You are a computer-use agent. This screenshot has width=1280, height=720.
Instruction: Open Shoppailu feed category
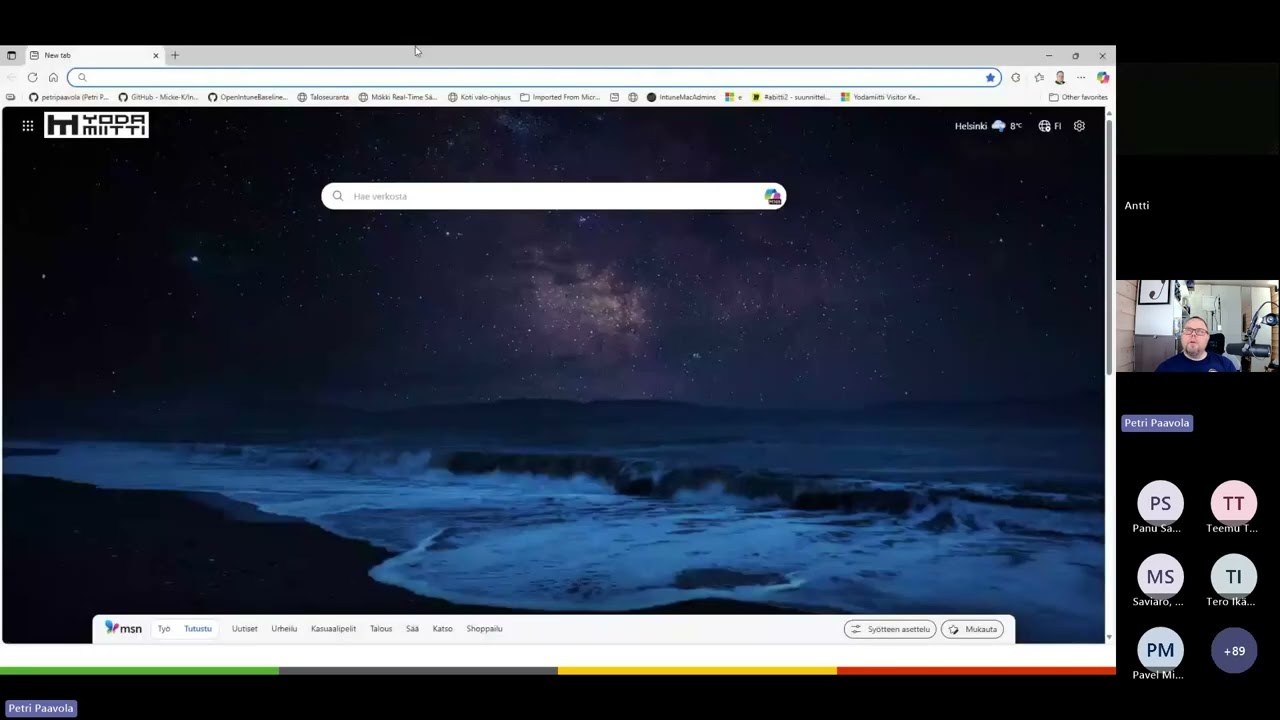click(x=484, y=629)
